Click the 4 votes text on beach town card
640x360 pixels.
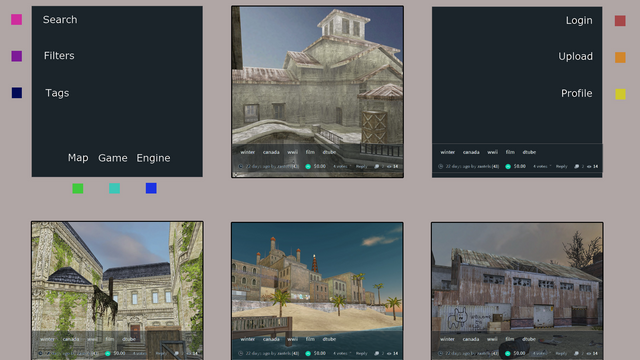click(340, 353)
